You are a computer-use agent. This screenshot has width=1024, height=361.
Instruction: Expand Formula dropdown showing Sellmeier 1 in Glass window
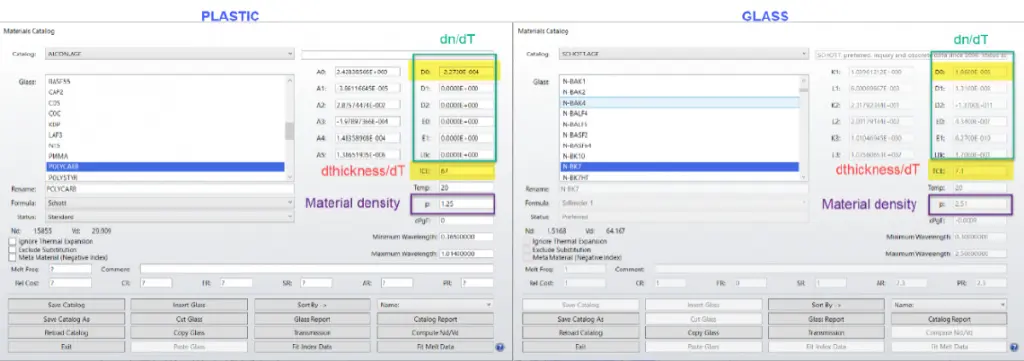[684, 203]
